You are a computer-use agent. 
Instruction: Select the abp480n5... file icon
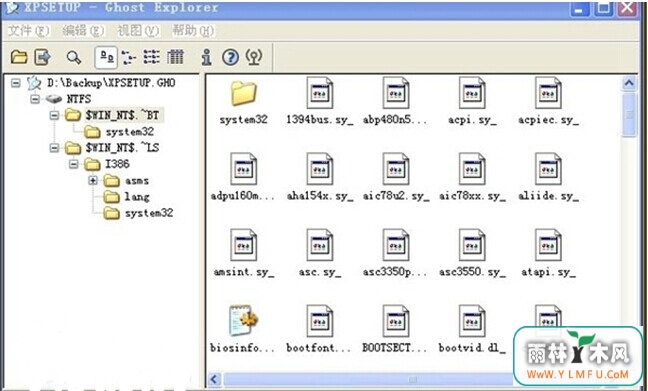click(395, 93)
